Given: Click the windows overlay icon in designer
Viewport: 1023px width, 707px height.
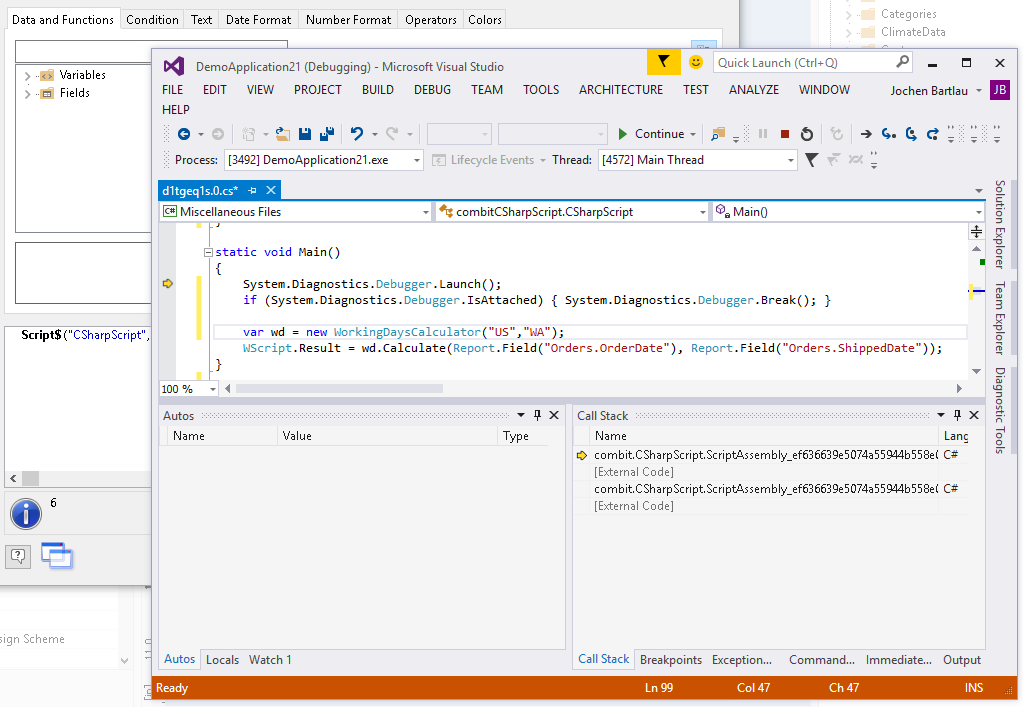Looking at the screenshot, I should [x=57, y=556].
